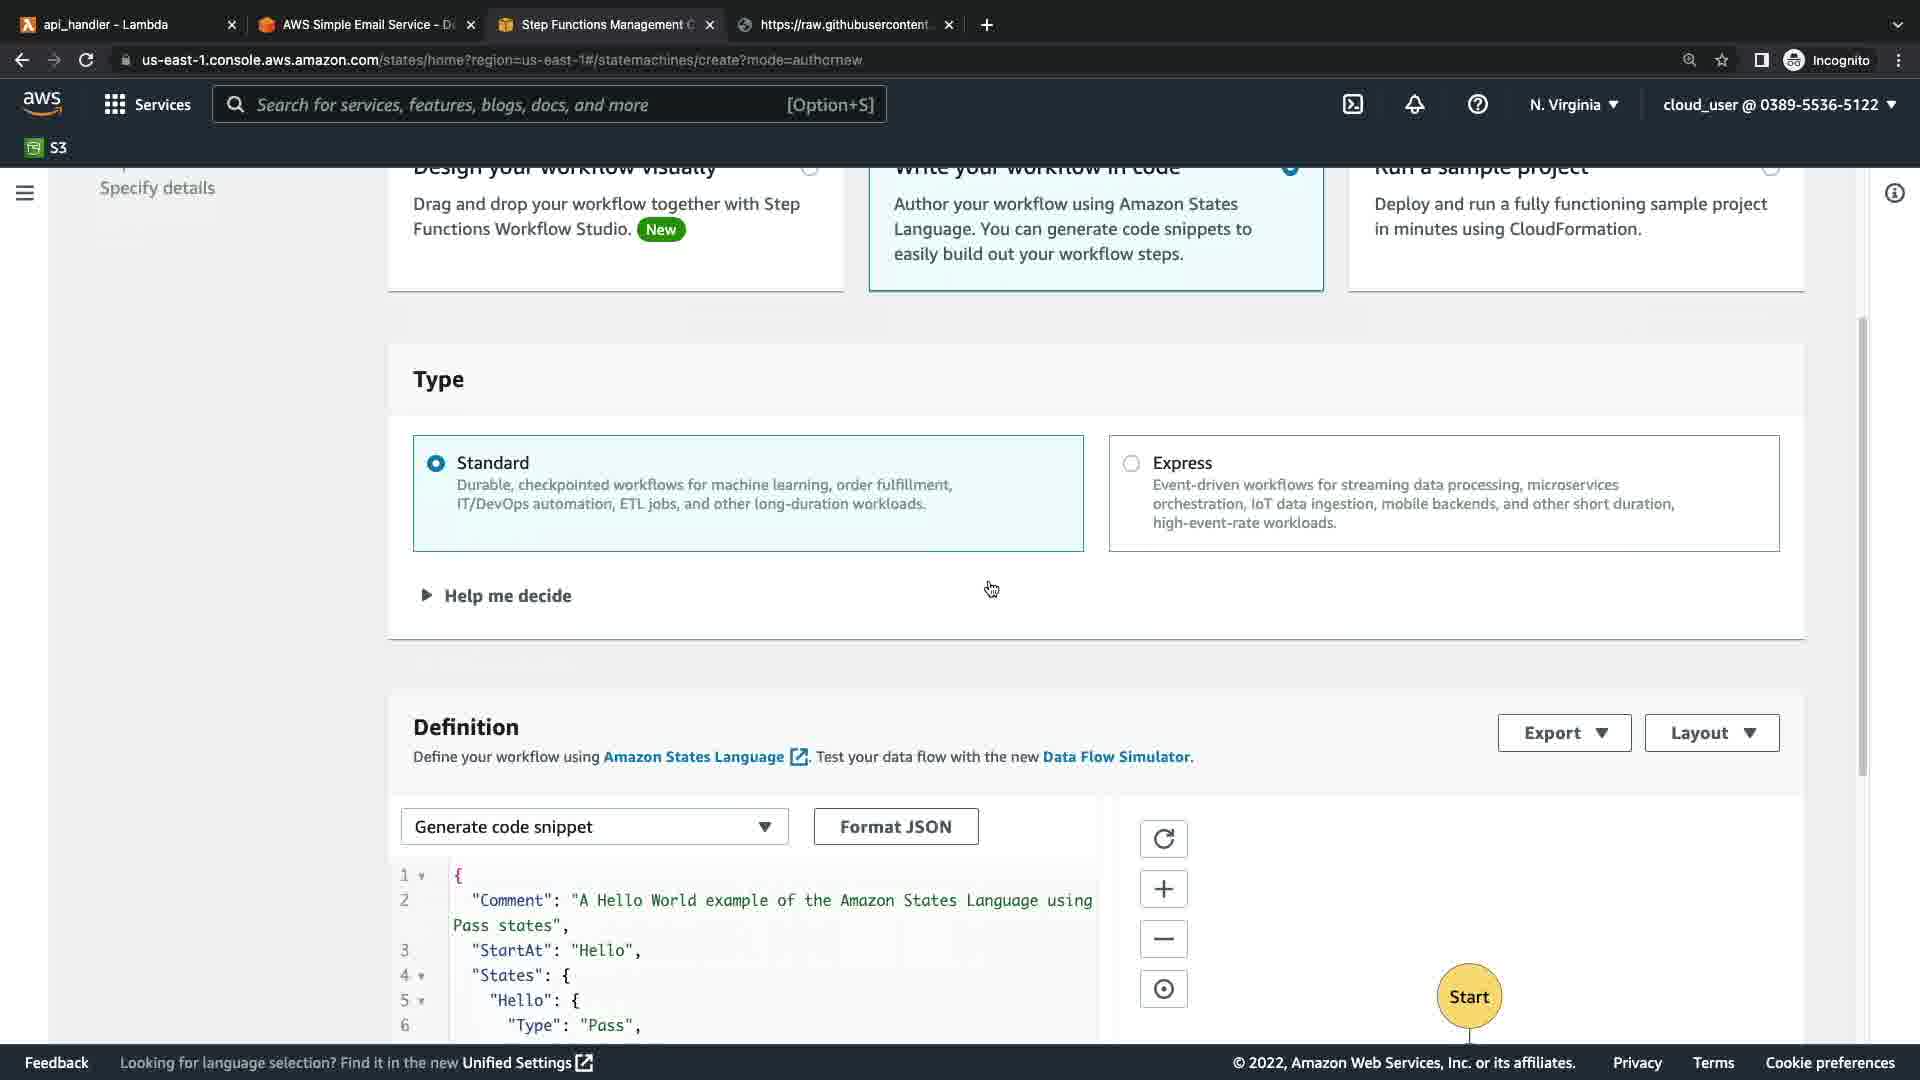Zoom in the workflow graph

coord(1163,889)
